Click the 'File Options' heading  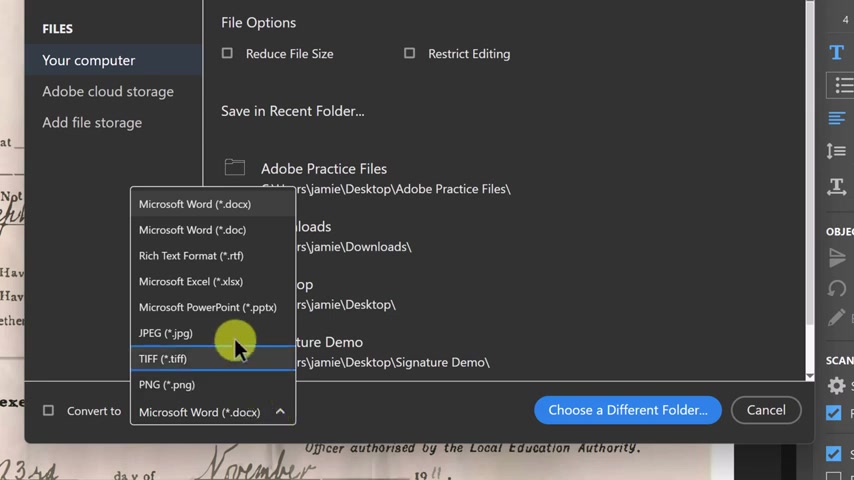click(x=259, y=22)
